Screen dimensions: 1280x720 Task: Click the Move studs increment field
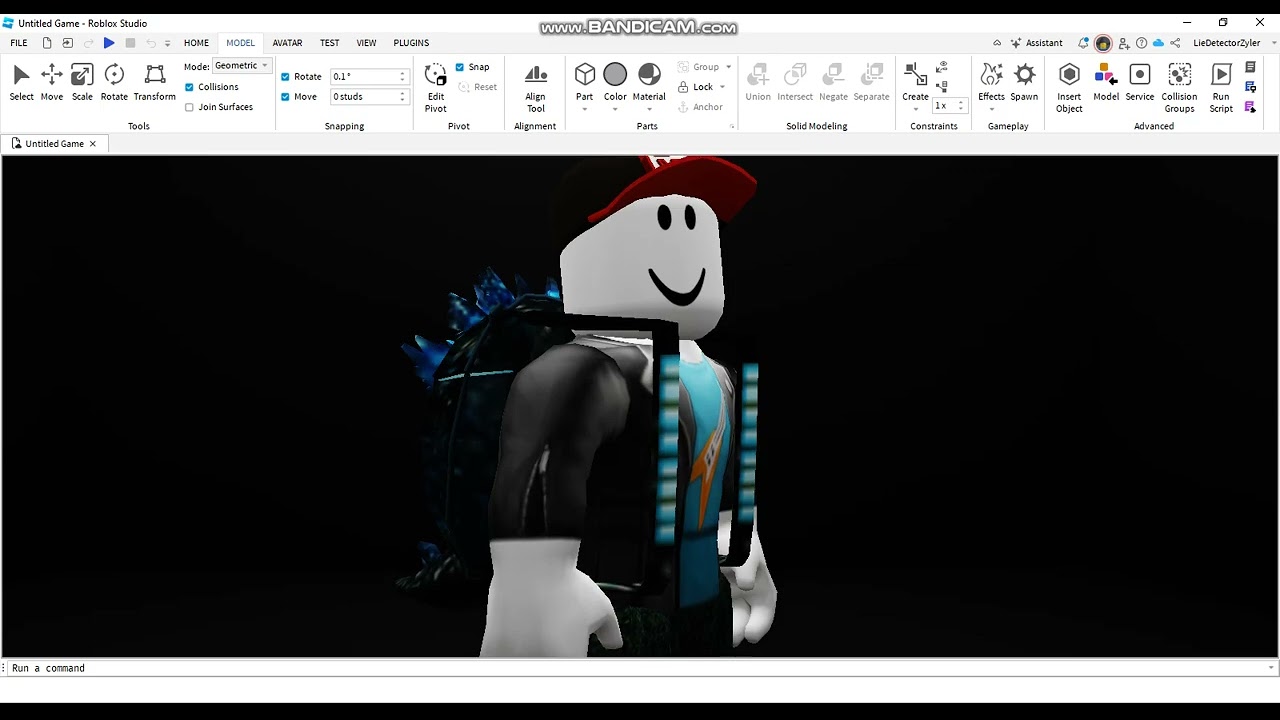point(369,97)
